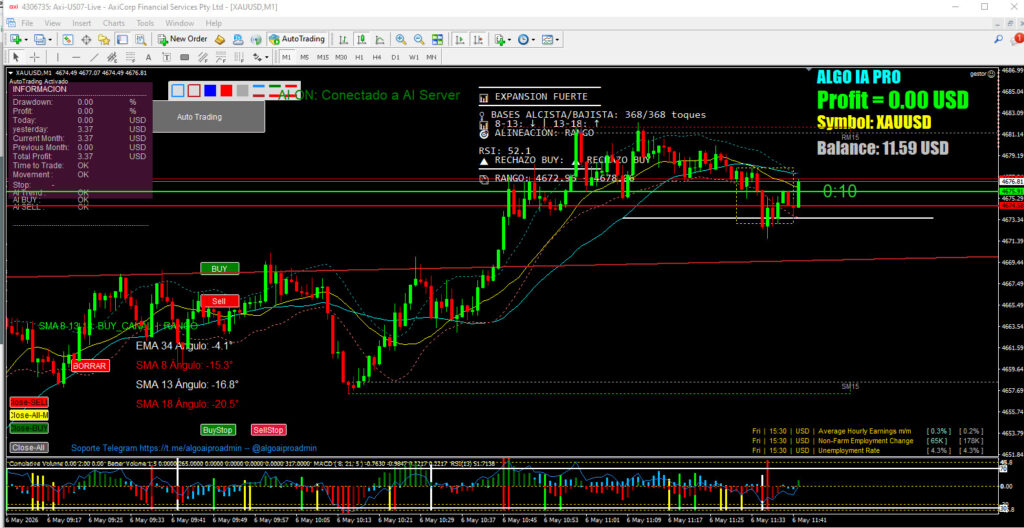Open the View menu

coord(52,23)
